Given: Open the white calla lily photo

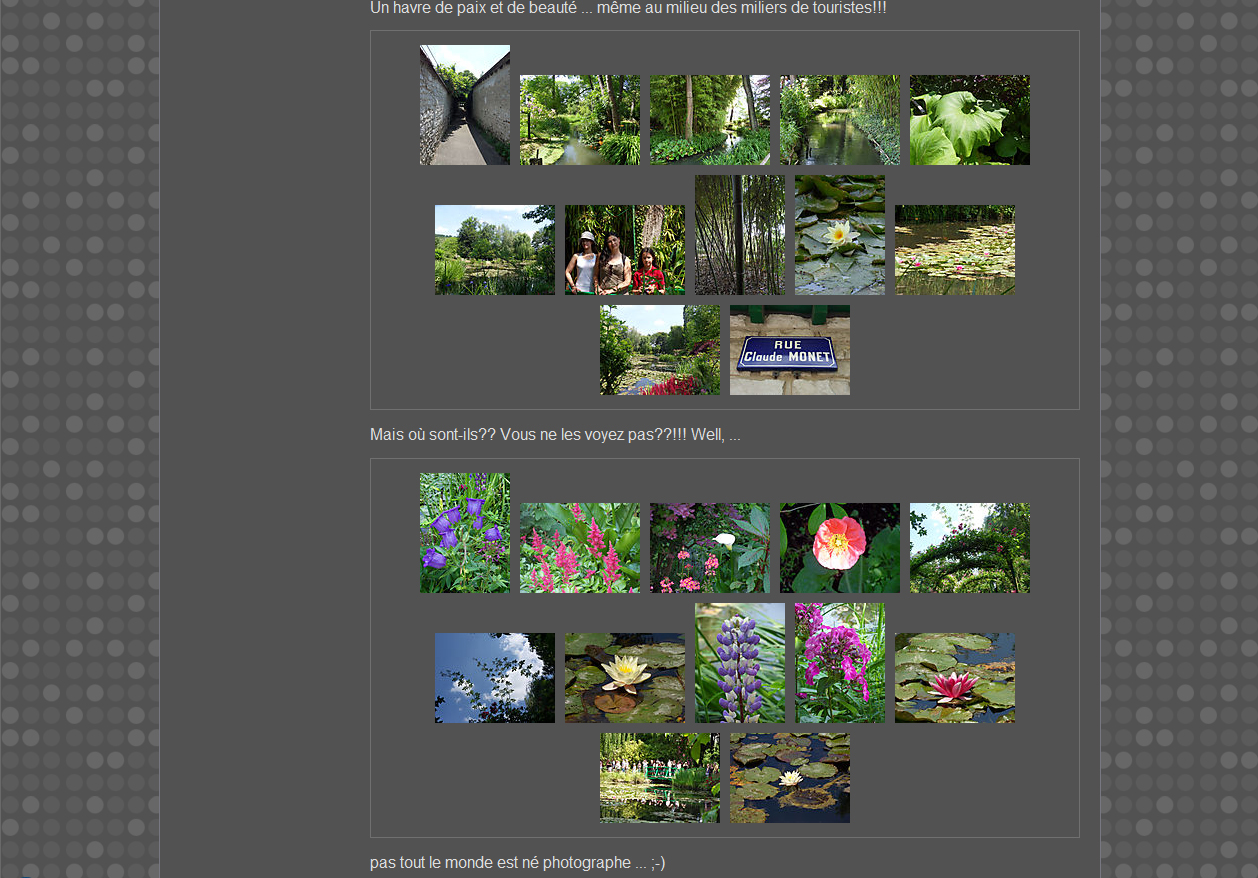Looking at the screenshot, I should point(709,548).
